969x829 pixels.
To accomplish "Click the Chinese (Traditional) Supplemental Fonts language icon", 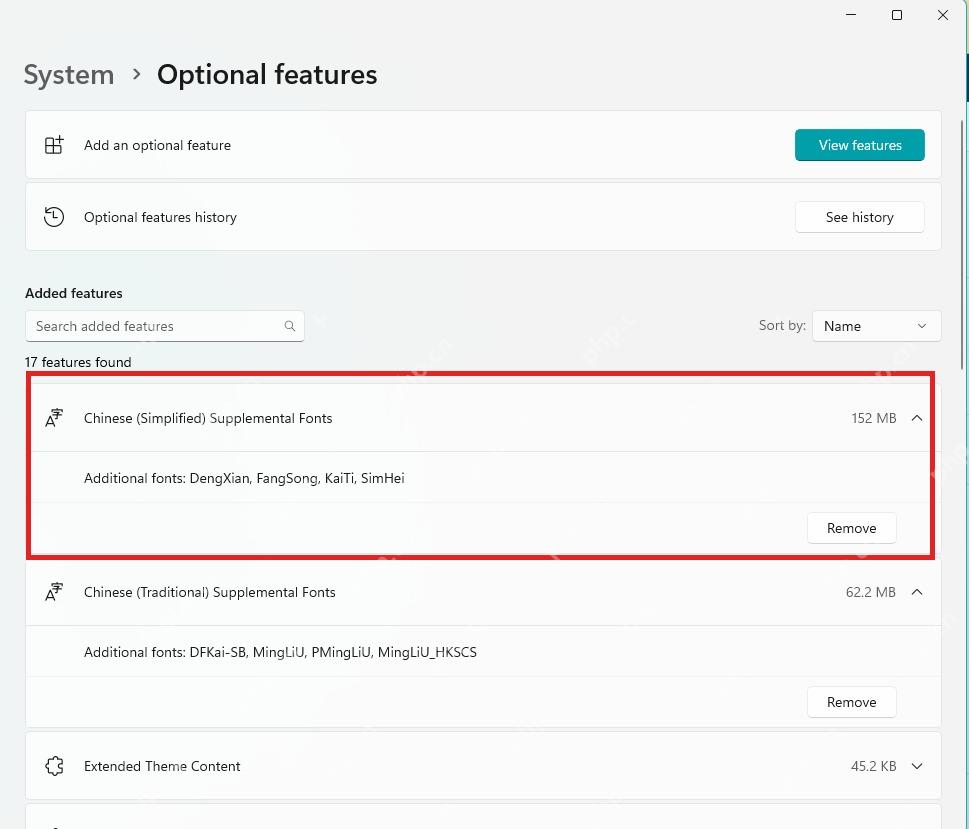I will pos(54,592).
